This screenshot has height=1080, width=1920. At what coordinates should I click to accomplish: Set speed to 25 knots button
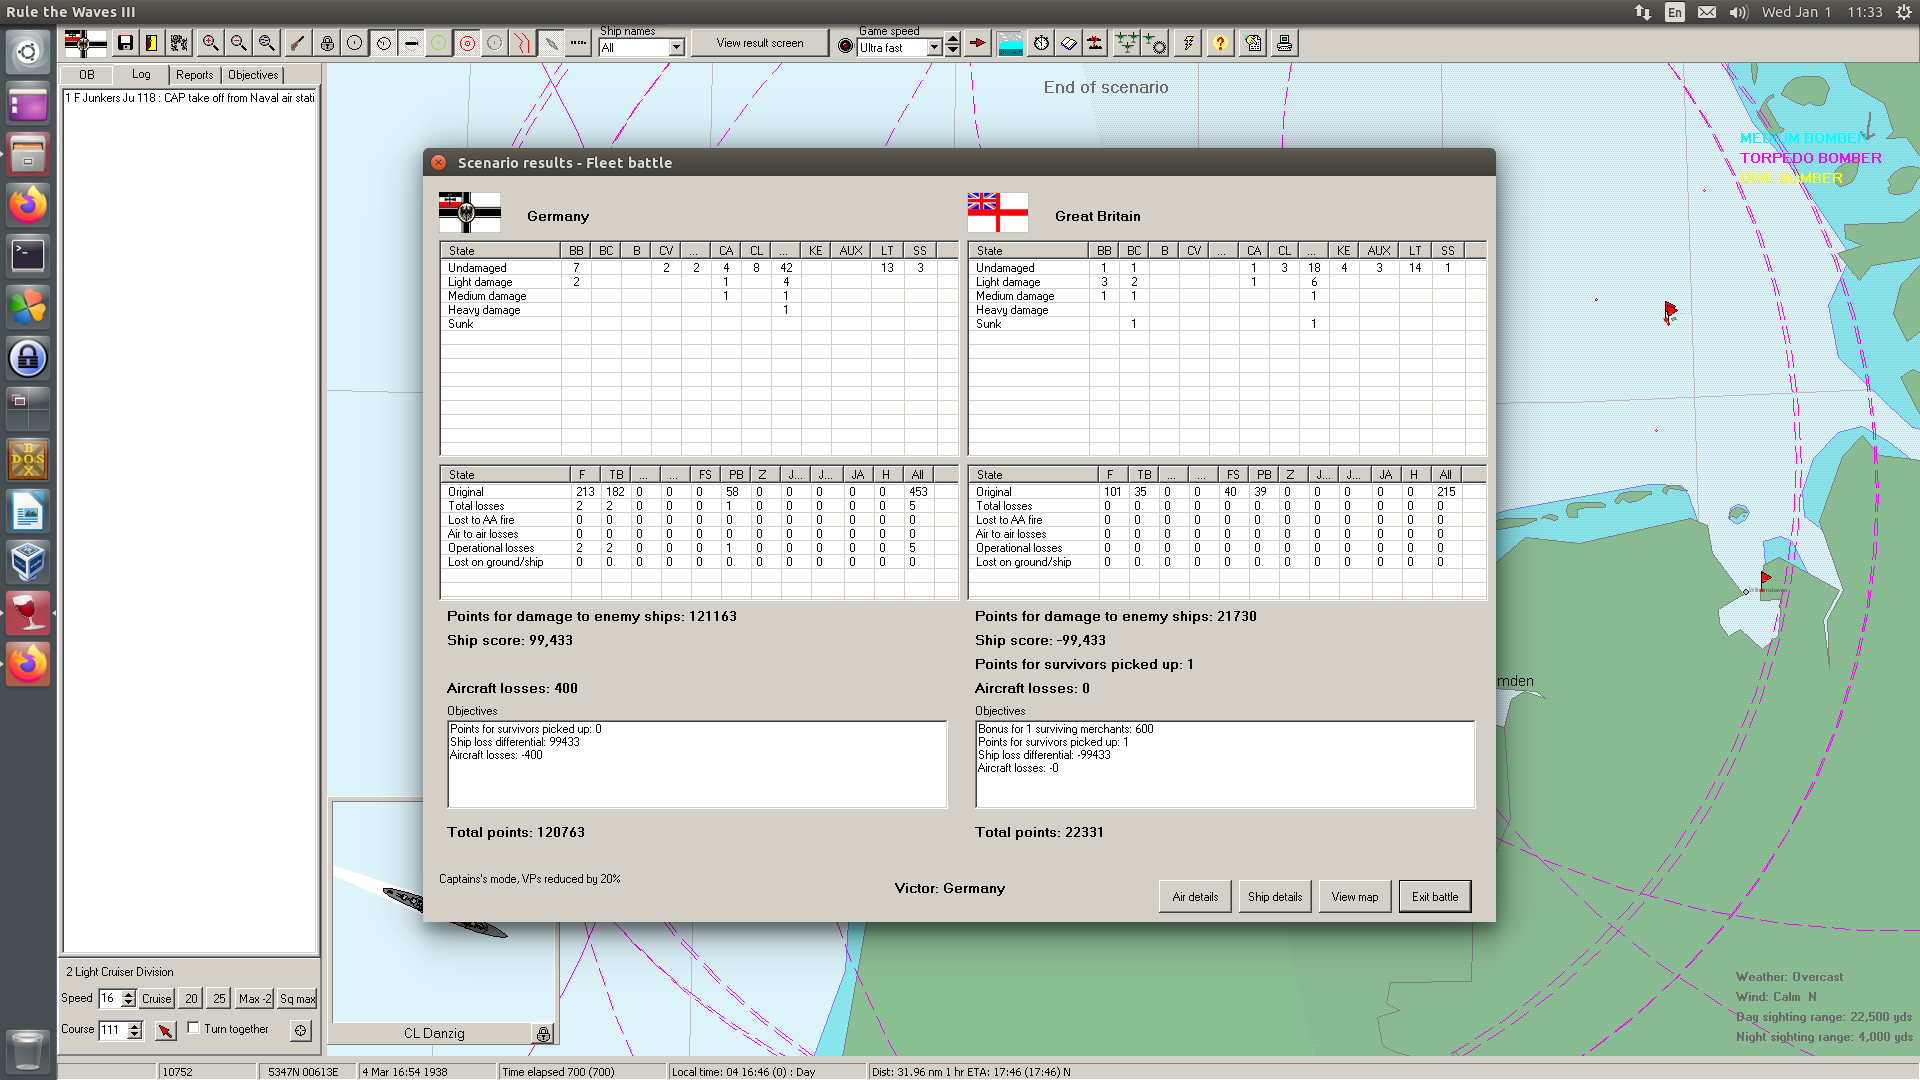click(x=219, y=998)
